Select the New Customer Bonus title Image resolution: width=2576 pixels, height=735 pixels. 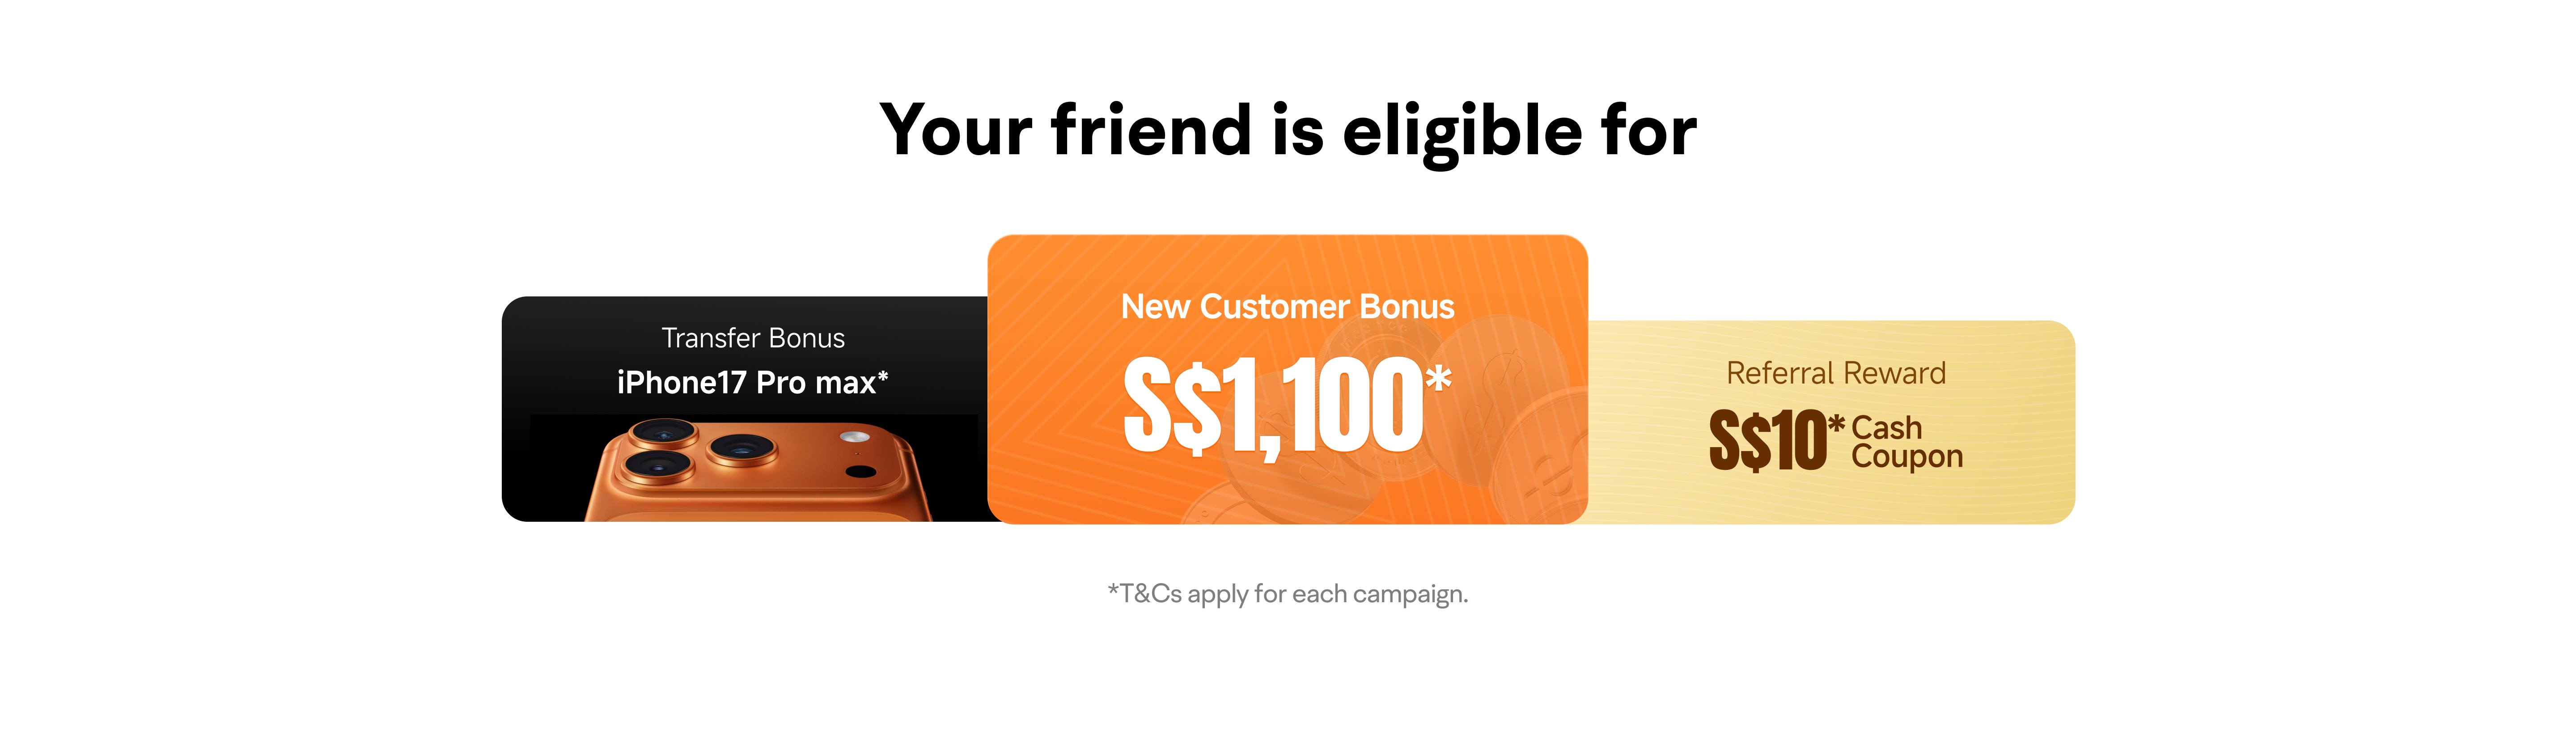click(1287, 306)
